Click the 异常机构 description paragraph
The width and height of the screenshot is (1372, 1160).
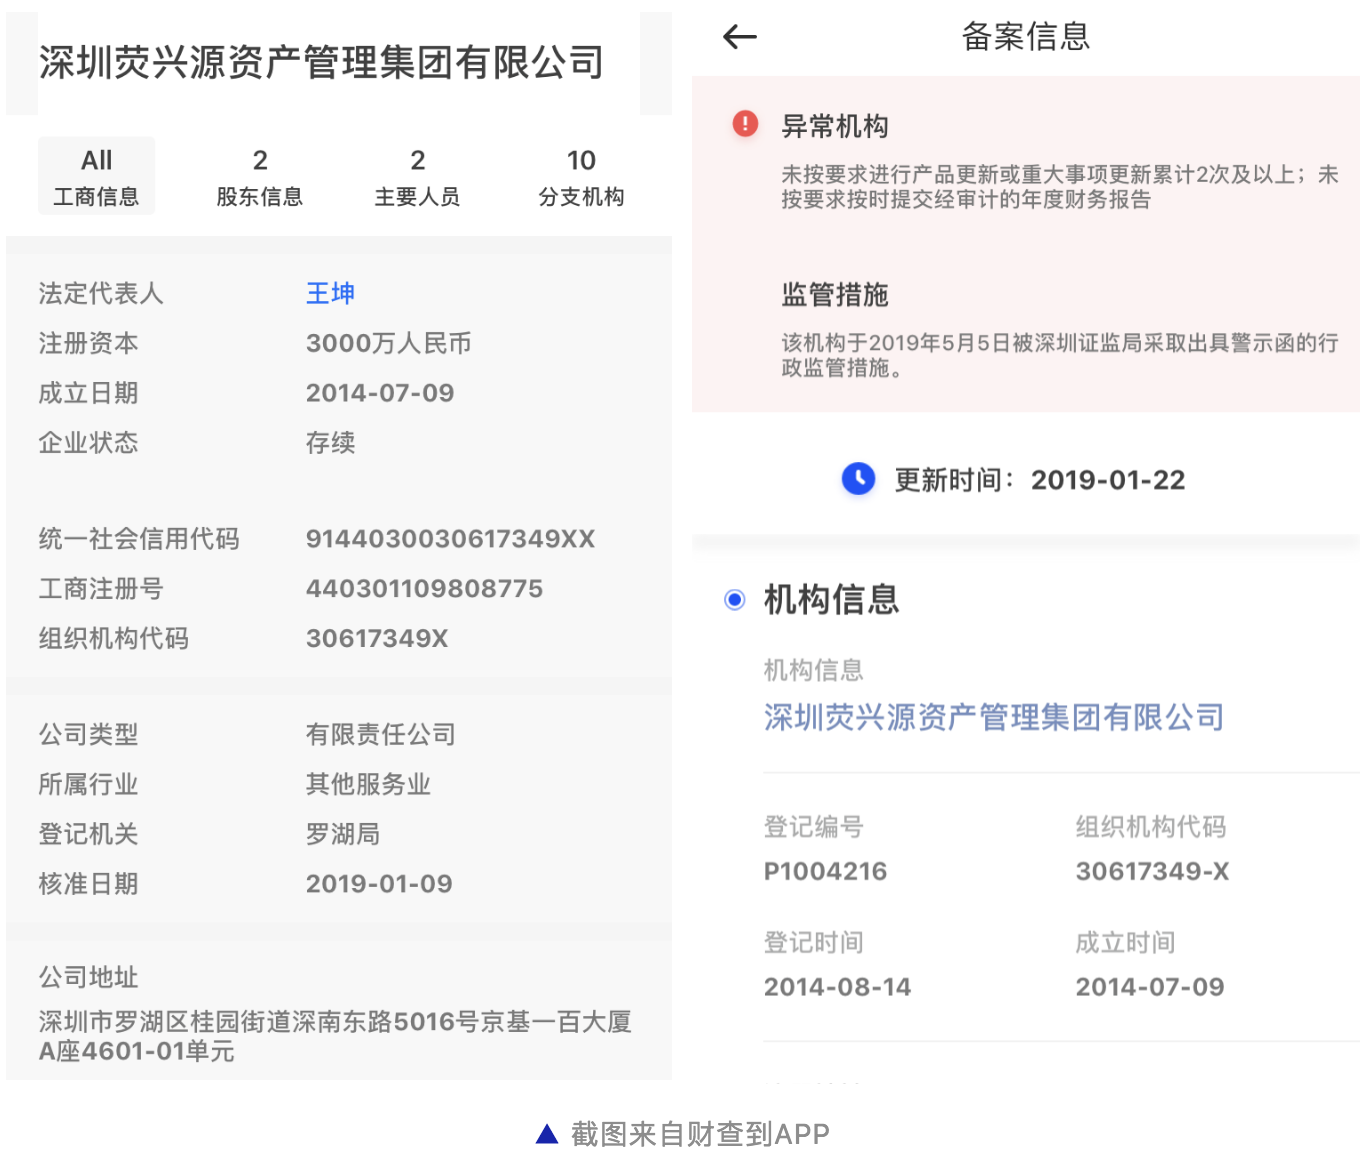(1060, 187)
